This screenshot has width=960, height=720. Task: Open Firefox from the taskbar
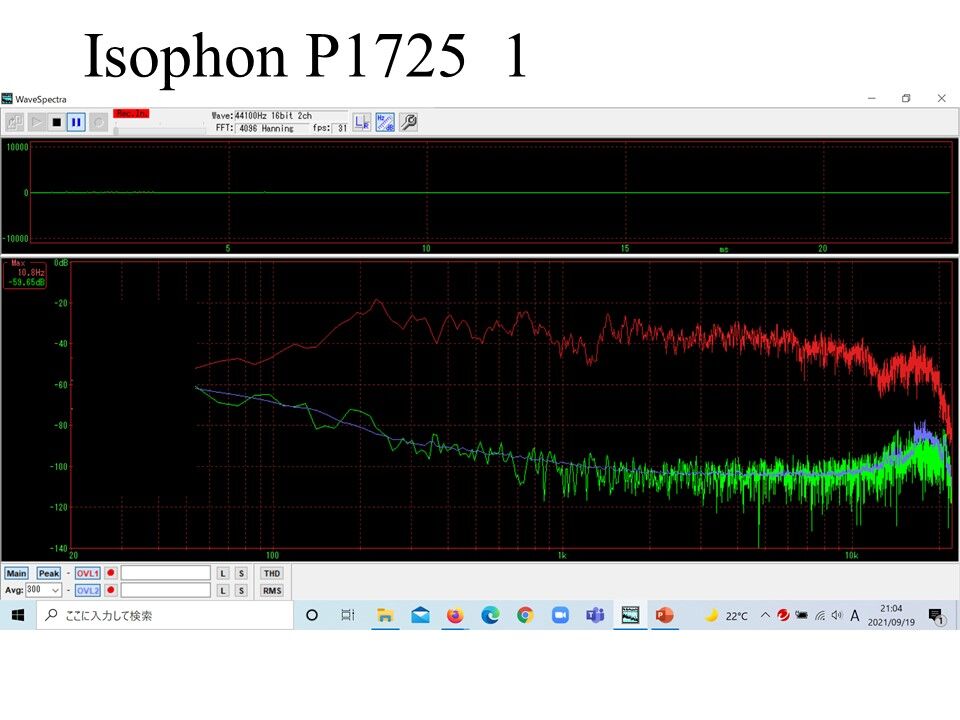(455, 615)
